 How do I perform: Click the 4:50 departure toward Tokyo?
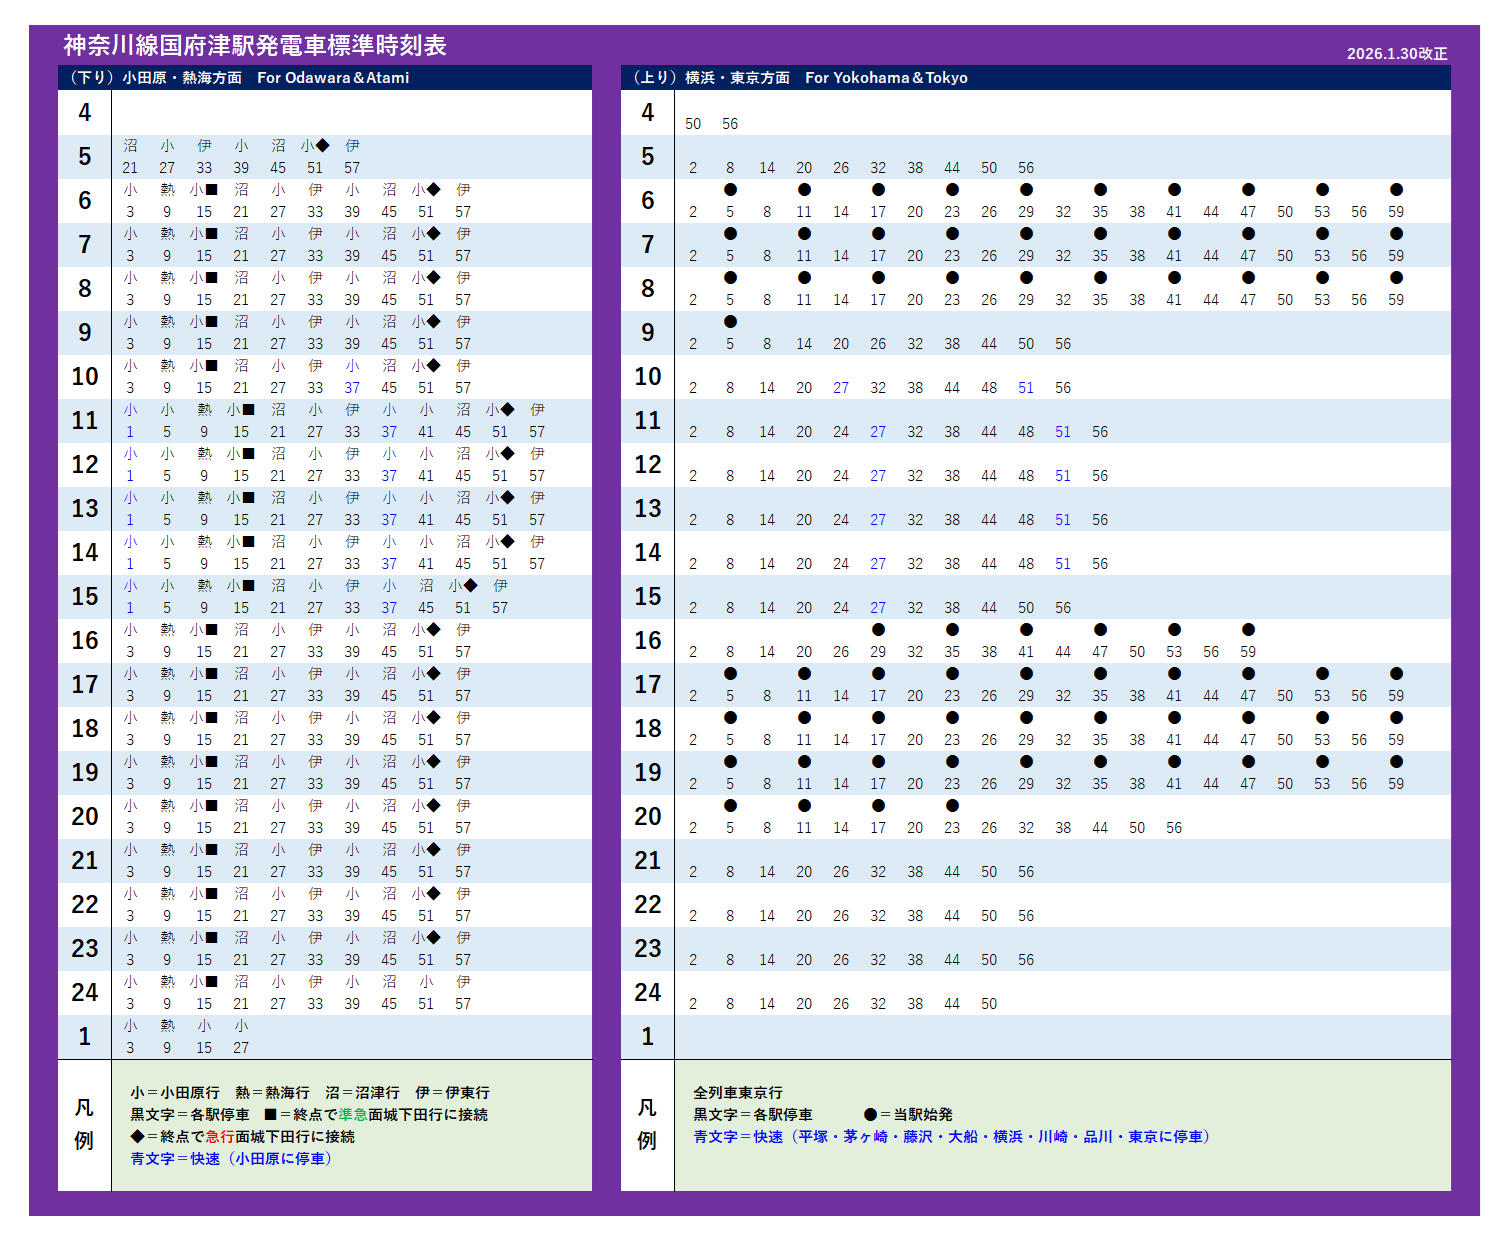point(693,124)
